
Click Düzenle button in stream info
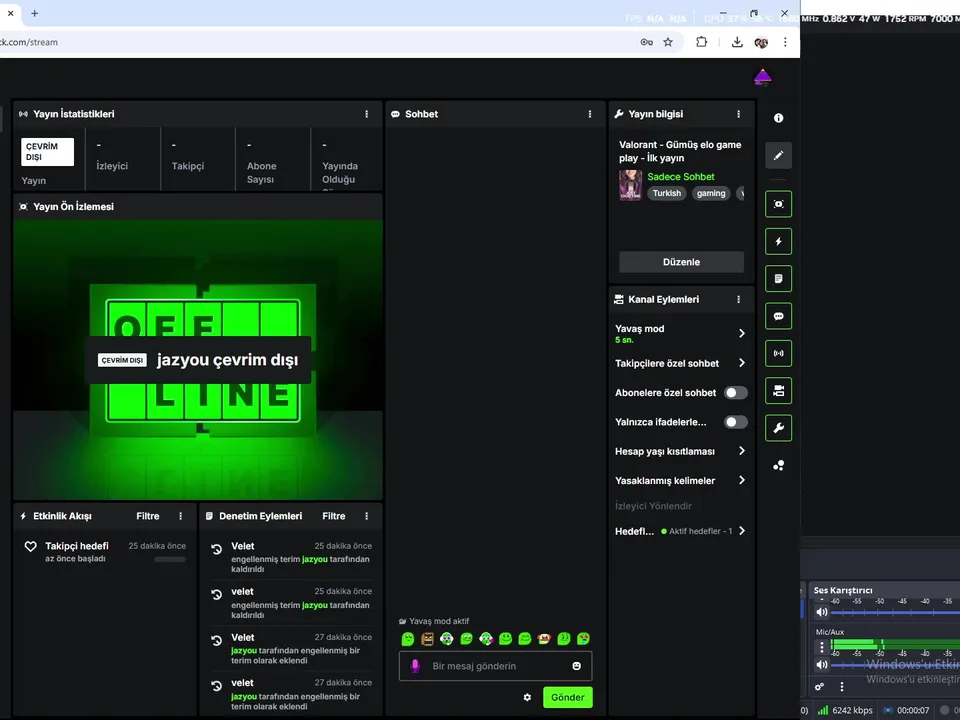[x=681, y=262]
